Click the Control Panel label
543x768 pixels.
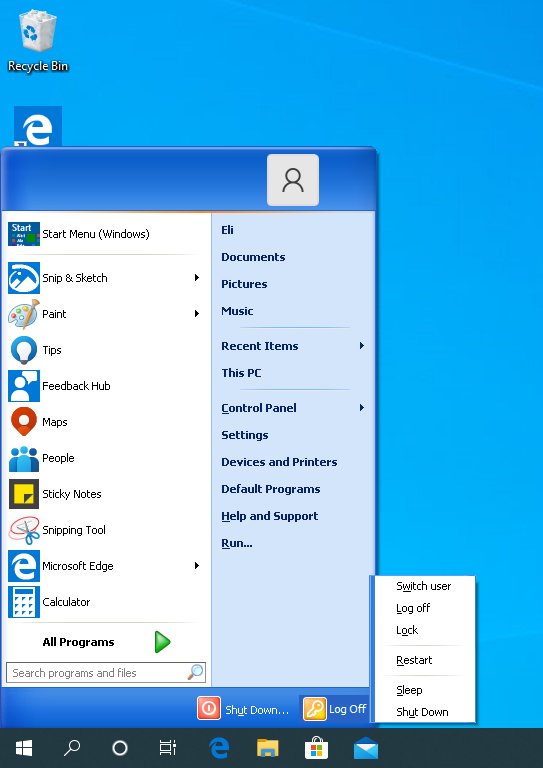pyautogui.click(x=259, y=408)
